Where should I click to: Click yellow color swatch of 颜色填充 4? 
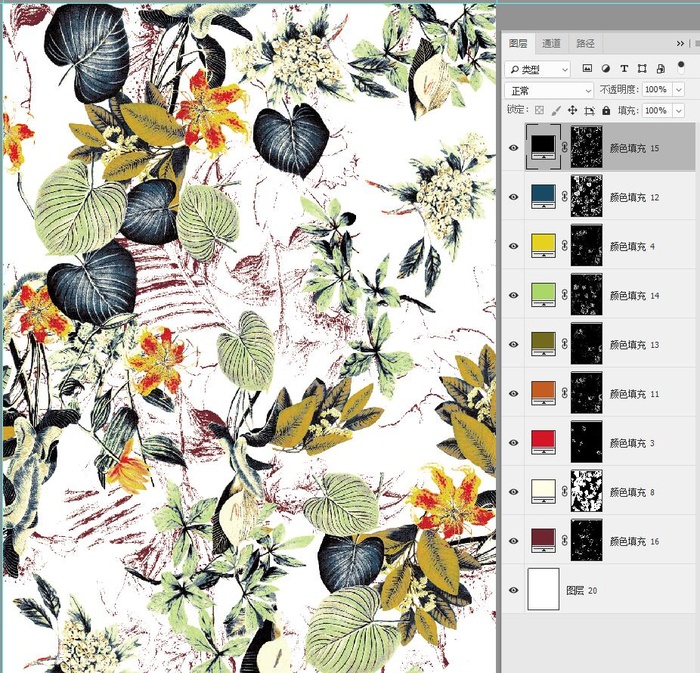coord(543,245)
